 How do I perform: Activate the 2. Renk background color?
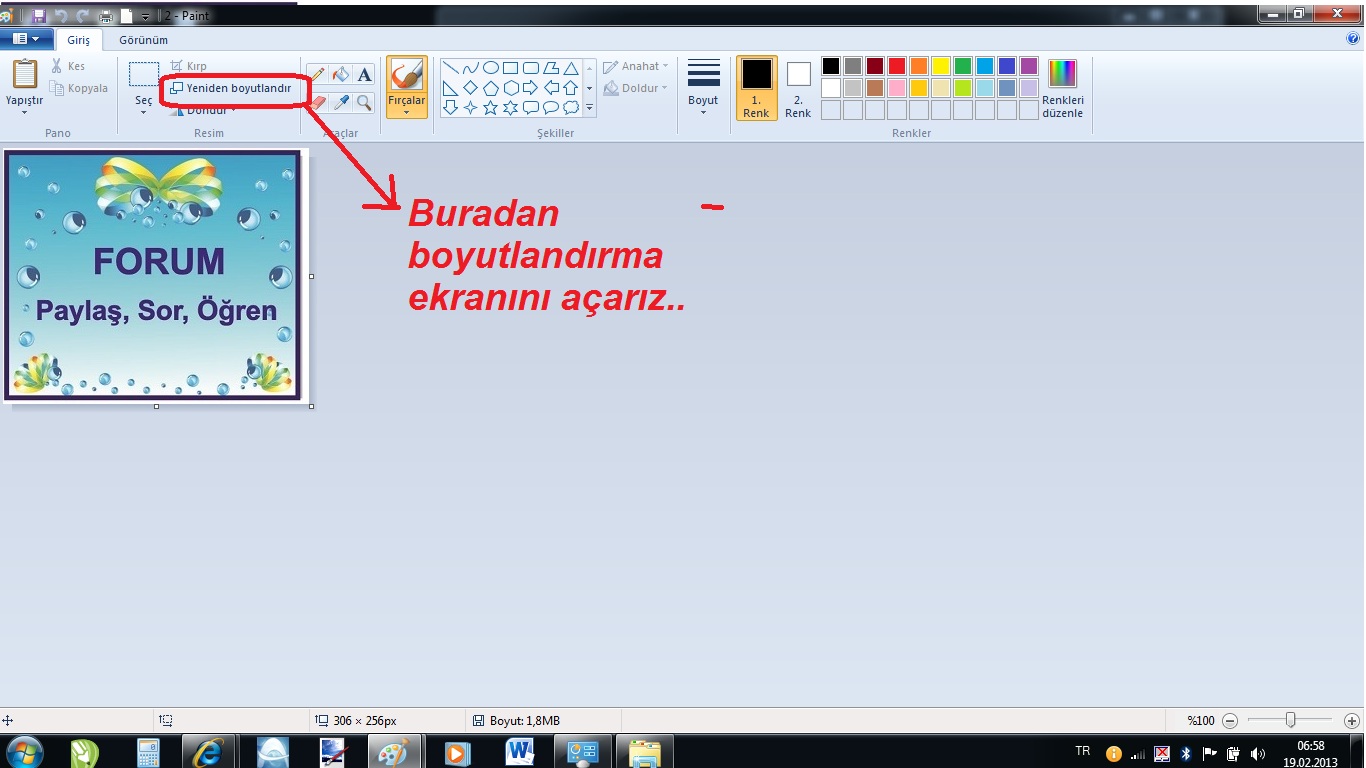click(x=798, y=88)
